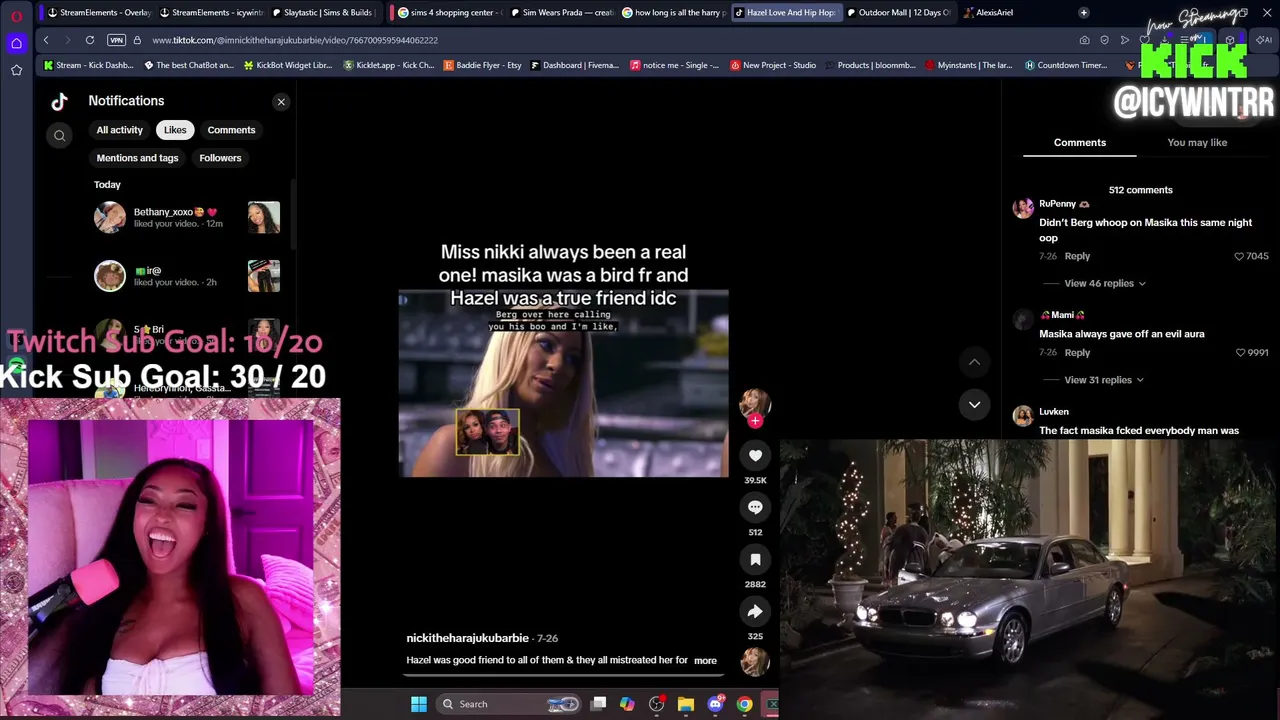Open File Explorer from taskbar

pyautogui.click(x=686, y=704)
